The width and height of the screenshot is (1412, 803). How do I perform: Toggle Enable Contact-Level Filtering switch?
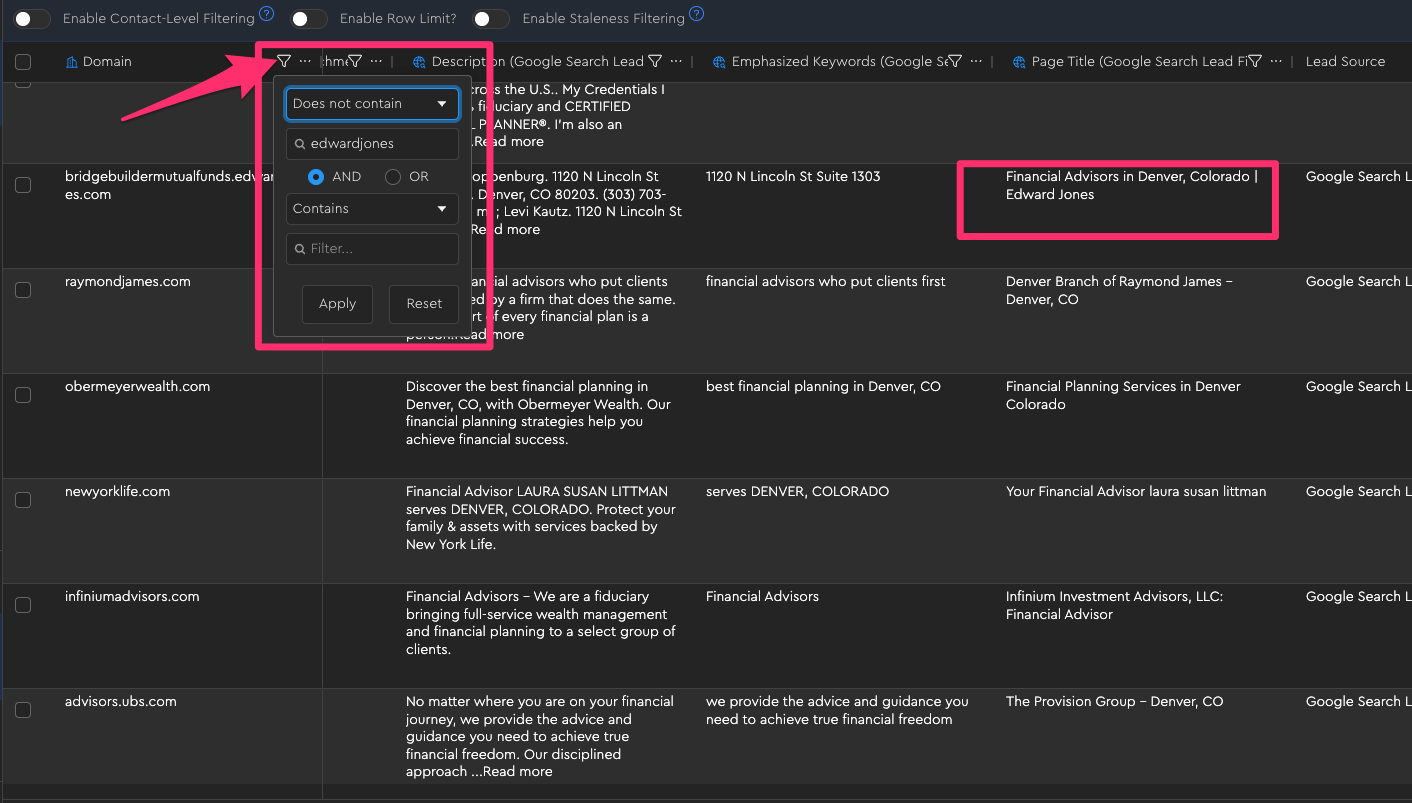coord(32,19)
